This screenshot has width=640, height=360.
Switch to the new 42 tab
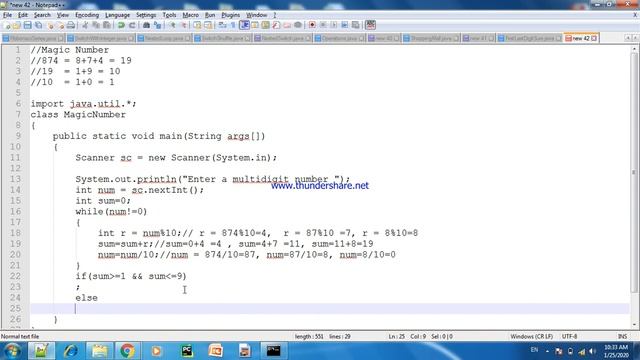(x=581, y=38)
